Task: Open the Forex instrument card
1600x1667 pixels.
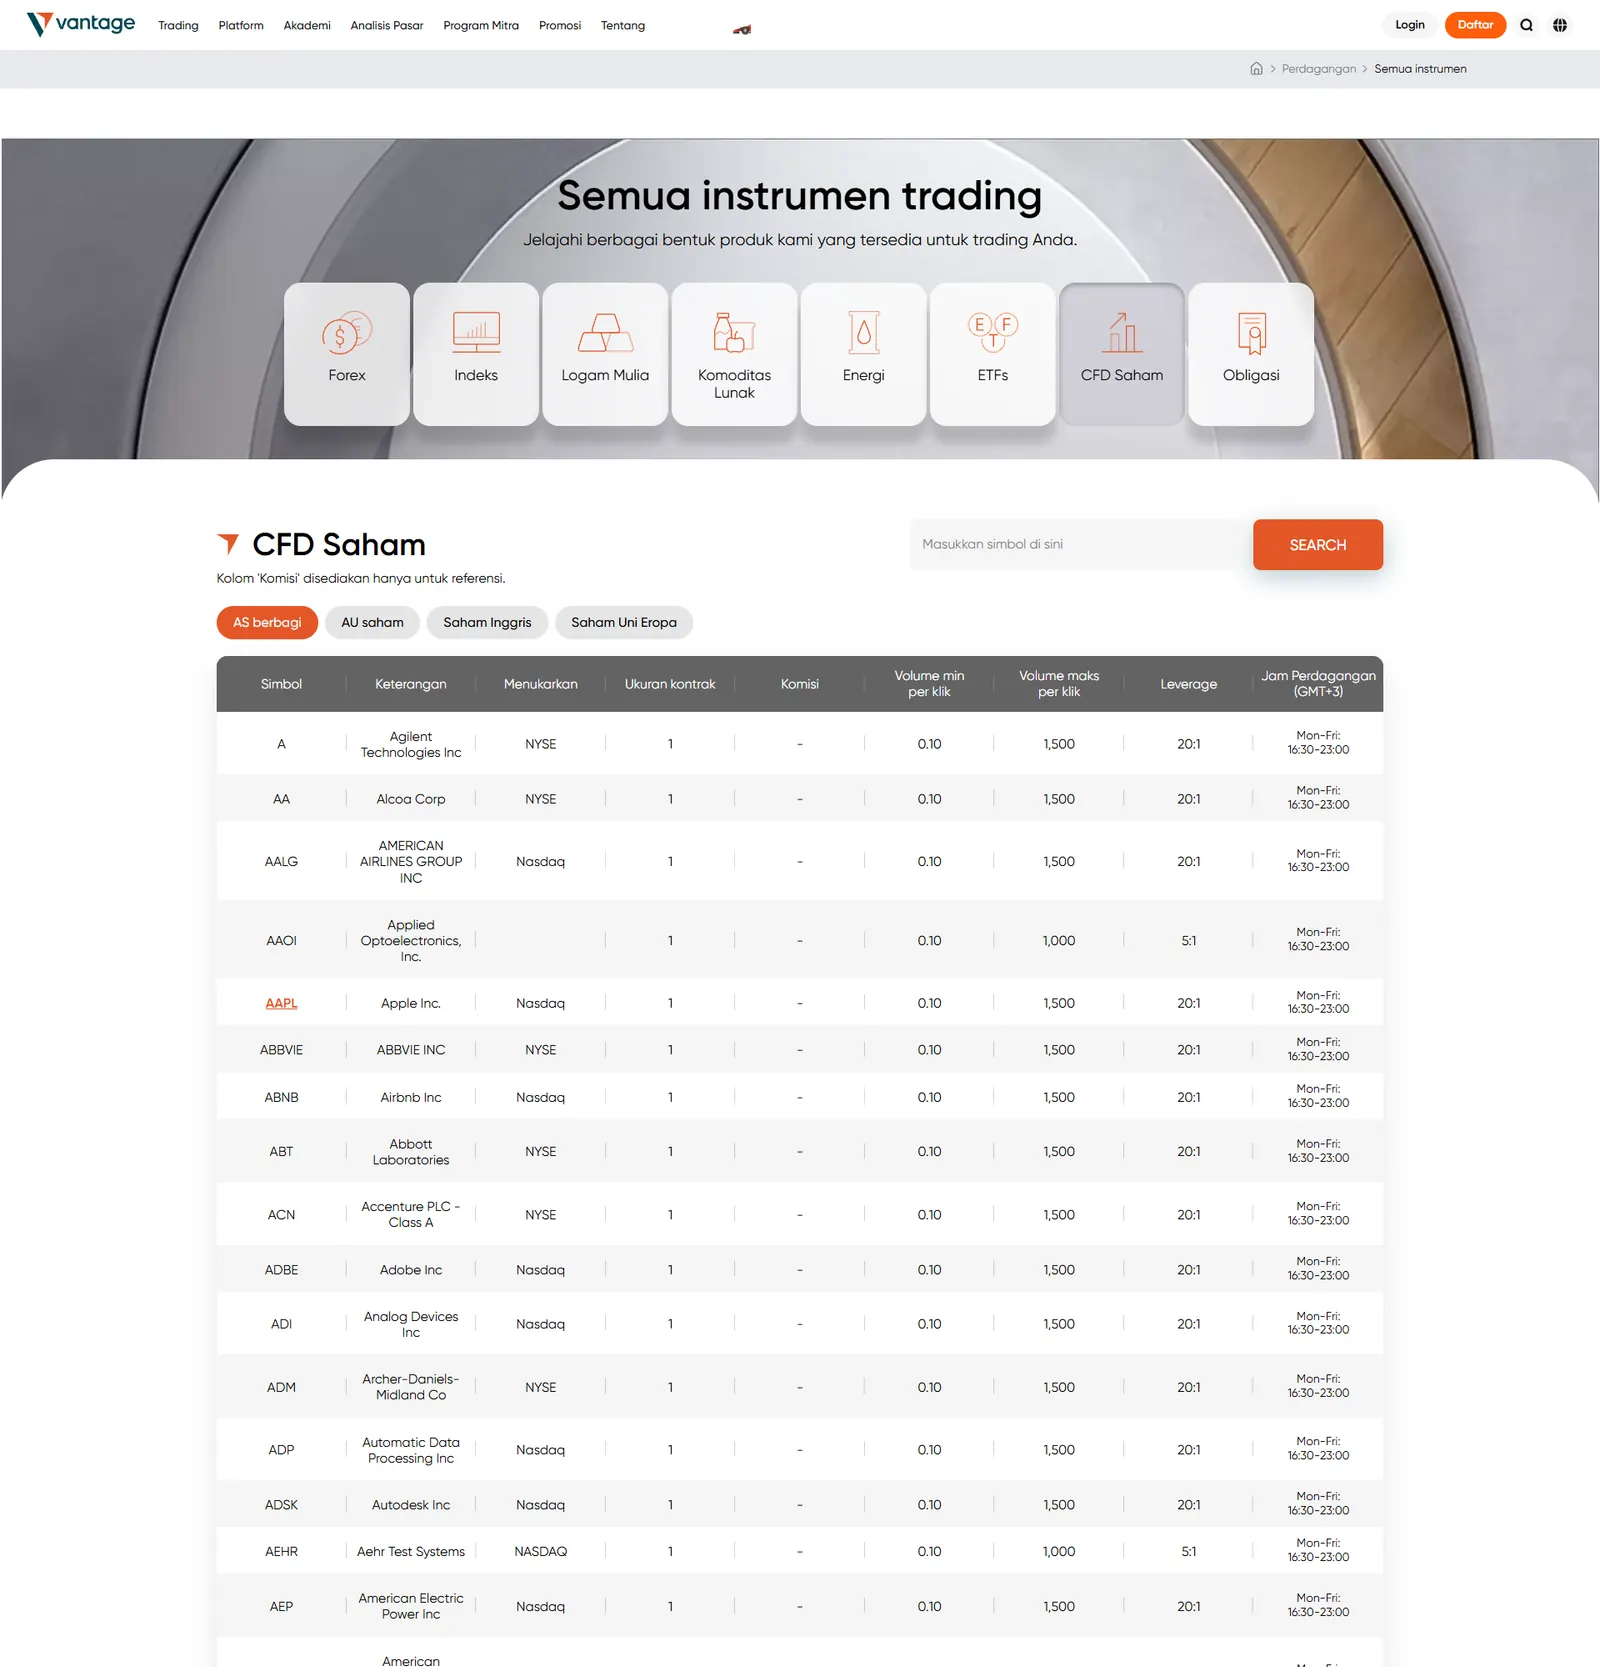Action: tap(347, 354)
